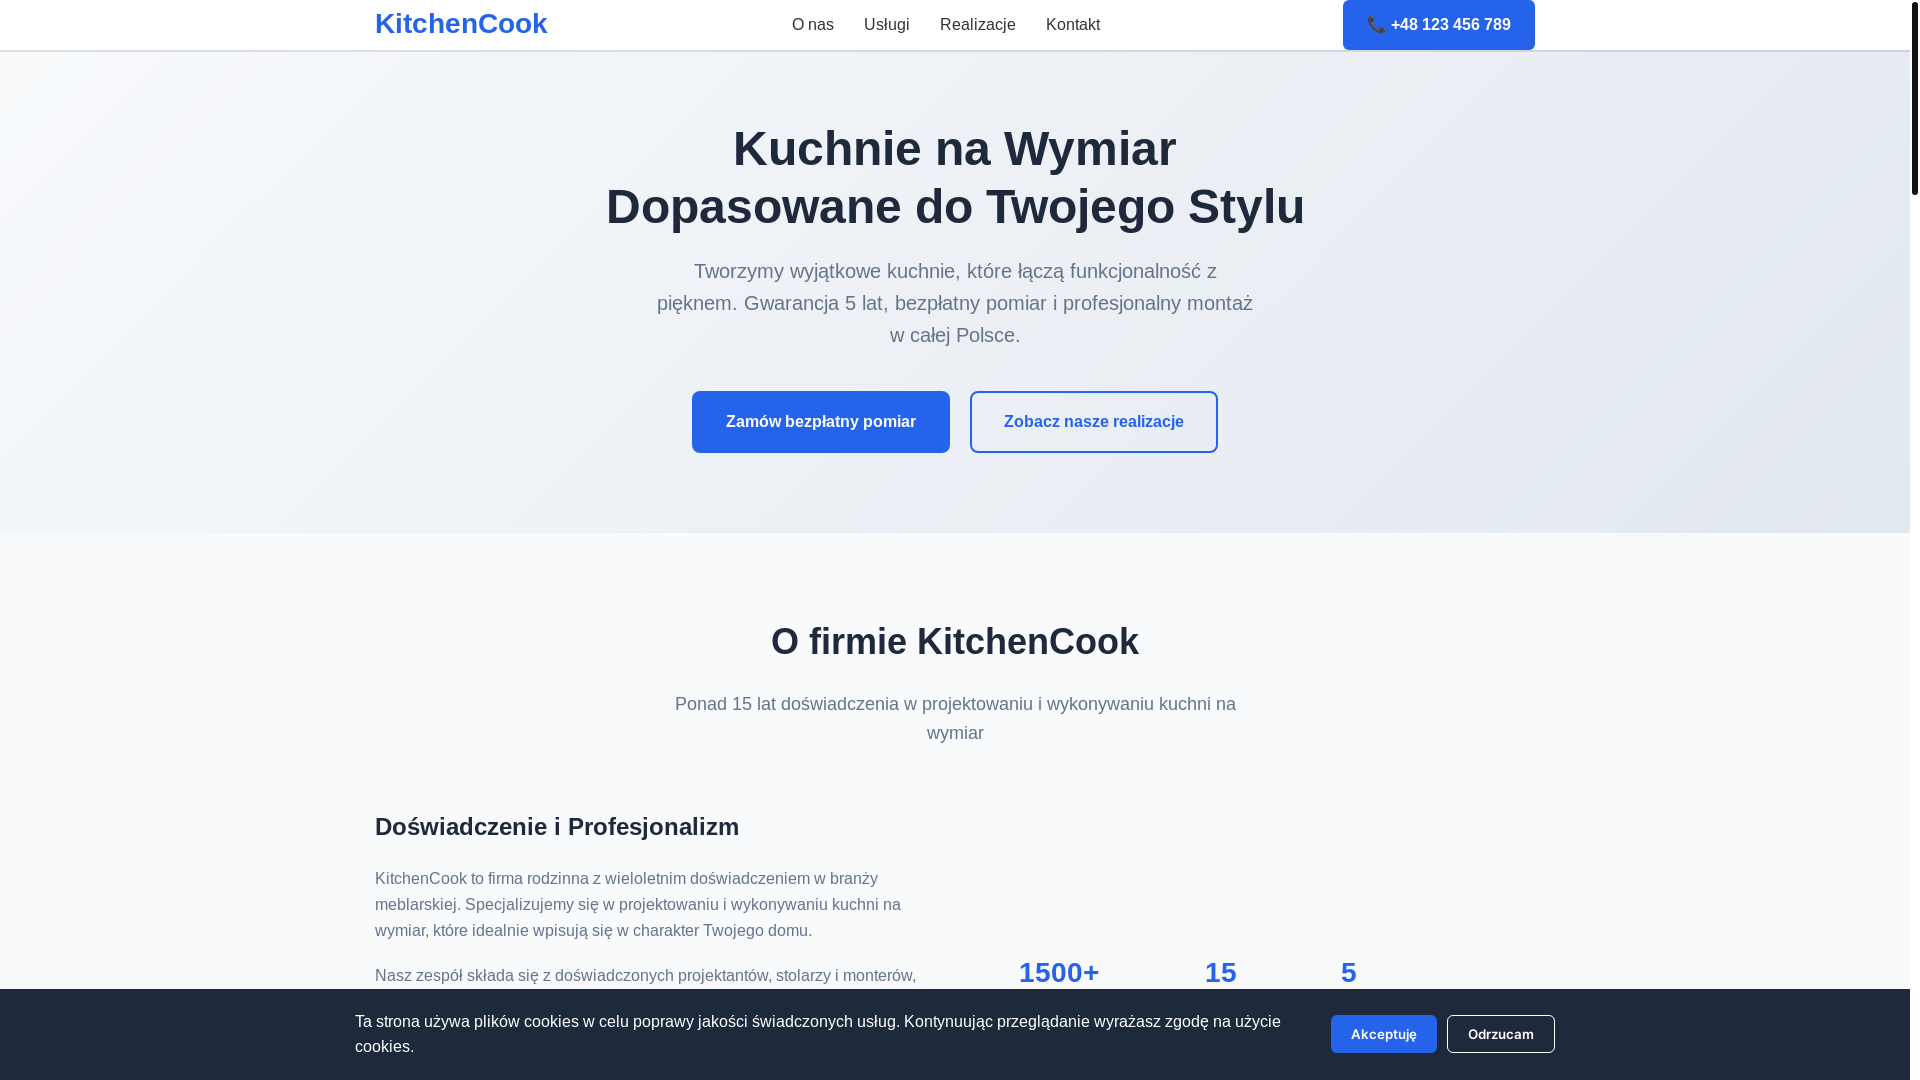Click the heading Kuchnie na Wymiar
The height and width of the screenshot is (1080, 1920).
pyautogui.click(x=955, y=148)
